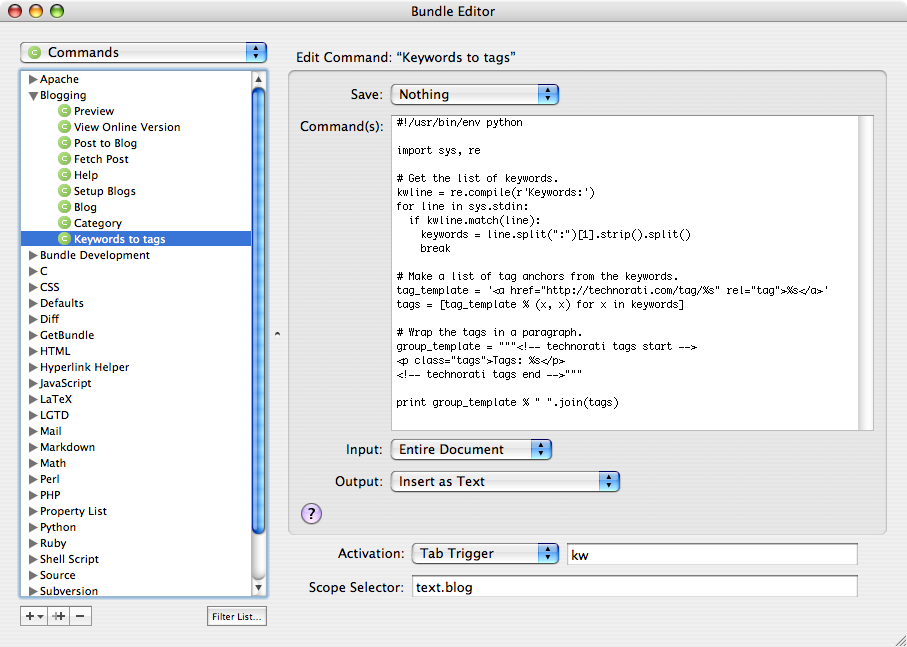Select the Fetch Post command

(x=136, y=158)
